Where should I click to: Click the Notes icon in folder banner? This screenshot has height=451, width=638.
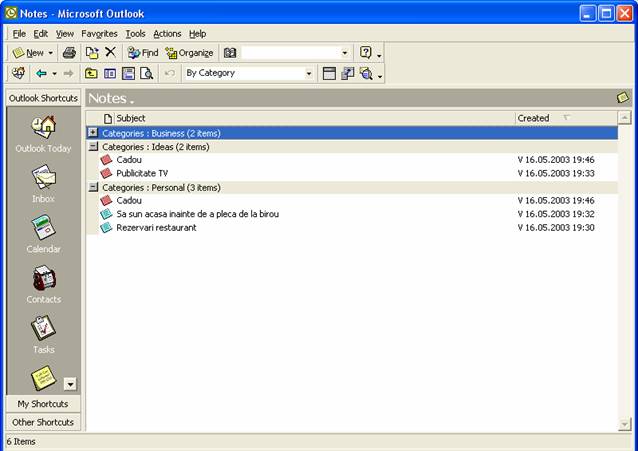(x=623, y=98)
